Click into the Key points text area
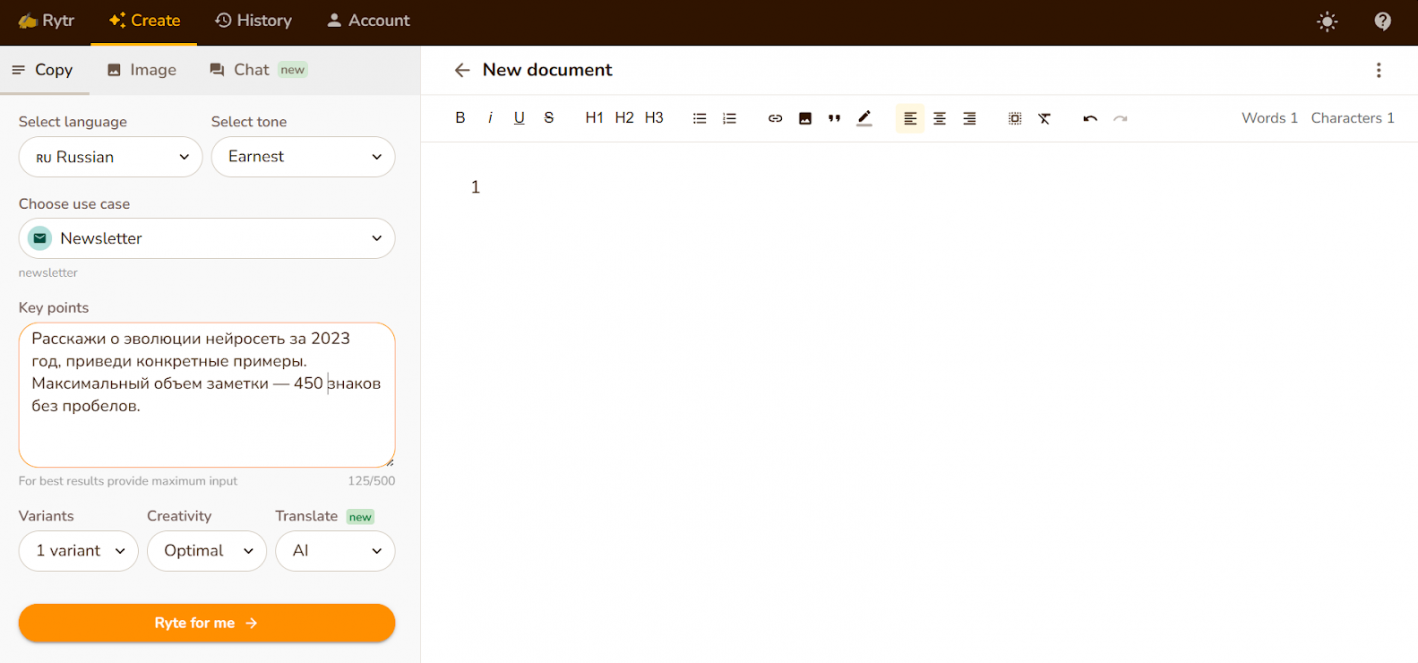Screen dimensions: 1418x663 tap(207, 395)
